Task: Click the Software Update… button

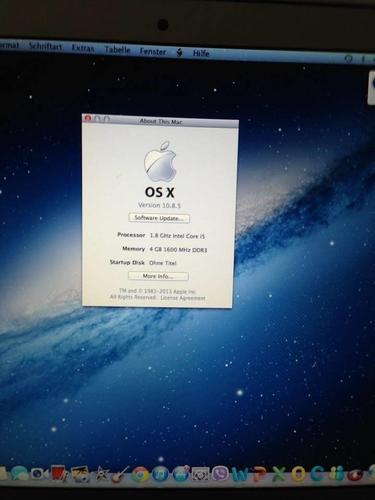Action: click(x=159, y=218)
